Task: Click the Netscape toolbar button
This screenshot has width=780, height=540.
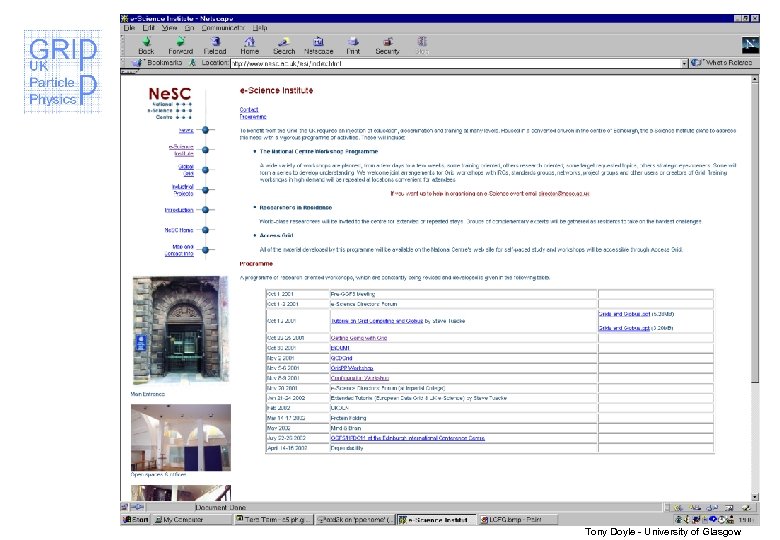Action: (318, 45)
